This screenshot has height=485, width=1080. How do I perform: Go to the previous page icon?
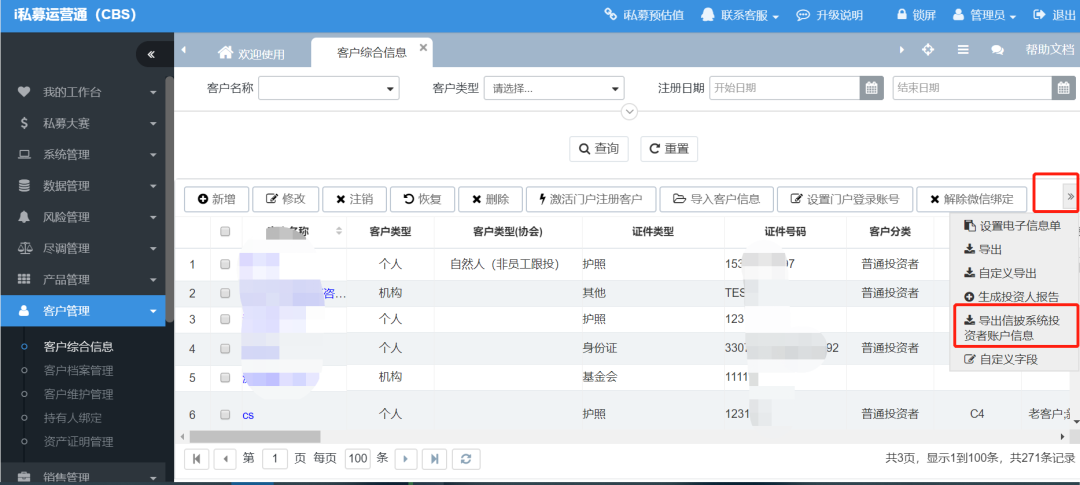(x=225, y=459)
